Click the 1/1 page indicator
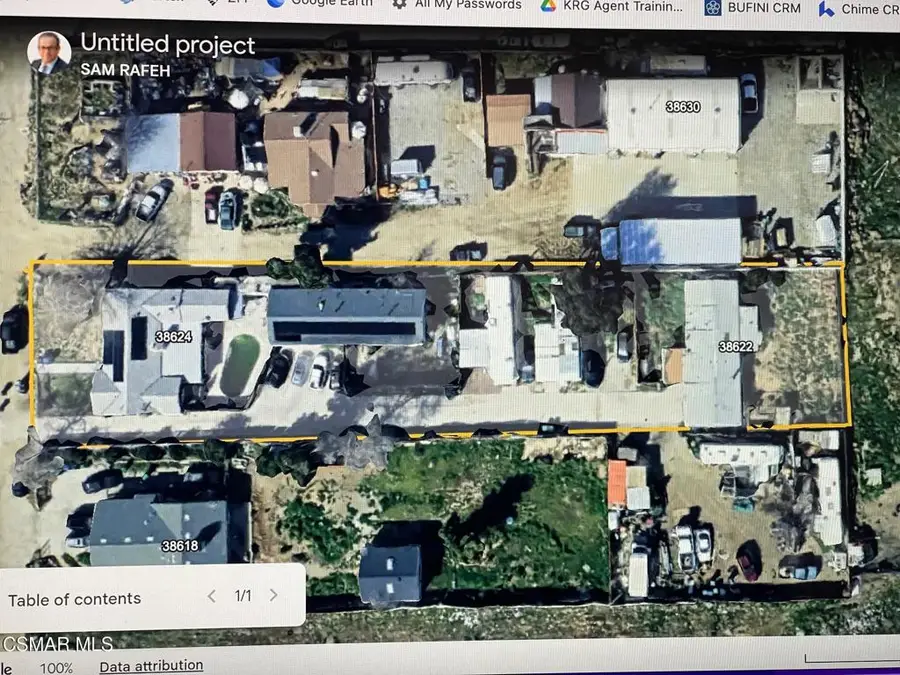This screenshot has height=675, width=900. pyautogui.click(x=242, y=593)
